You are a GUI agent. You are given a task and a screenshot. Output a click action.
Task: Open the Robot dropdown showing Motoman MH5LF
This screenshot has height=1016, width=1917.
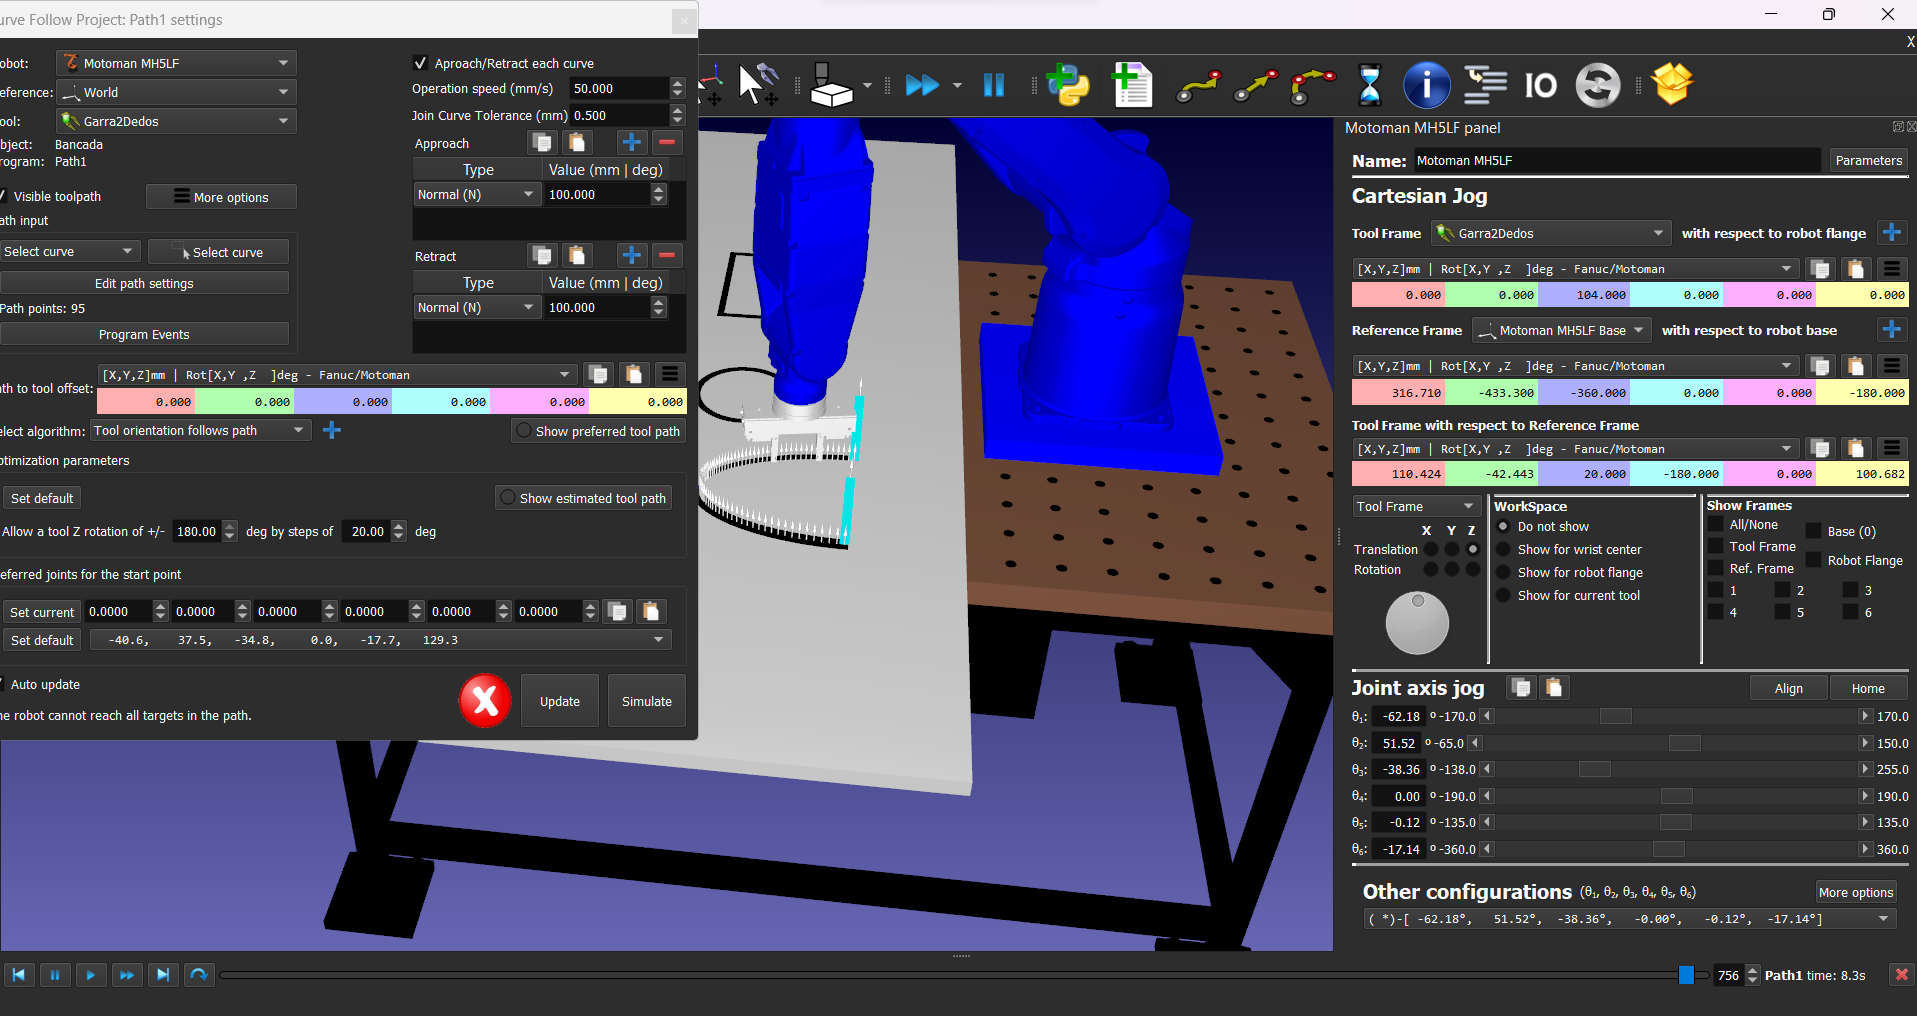click(x=177, y=63)
